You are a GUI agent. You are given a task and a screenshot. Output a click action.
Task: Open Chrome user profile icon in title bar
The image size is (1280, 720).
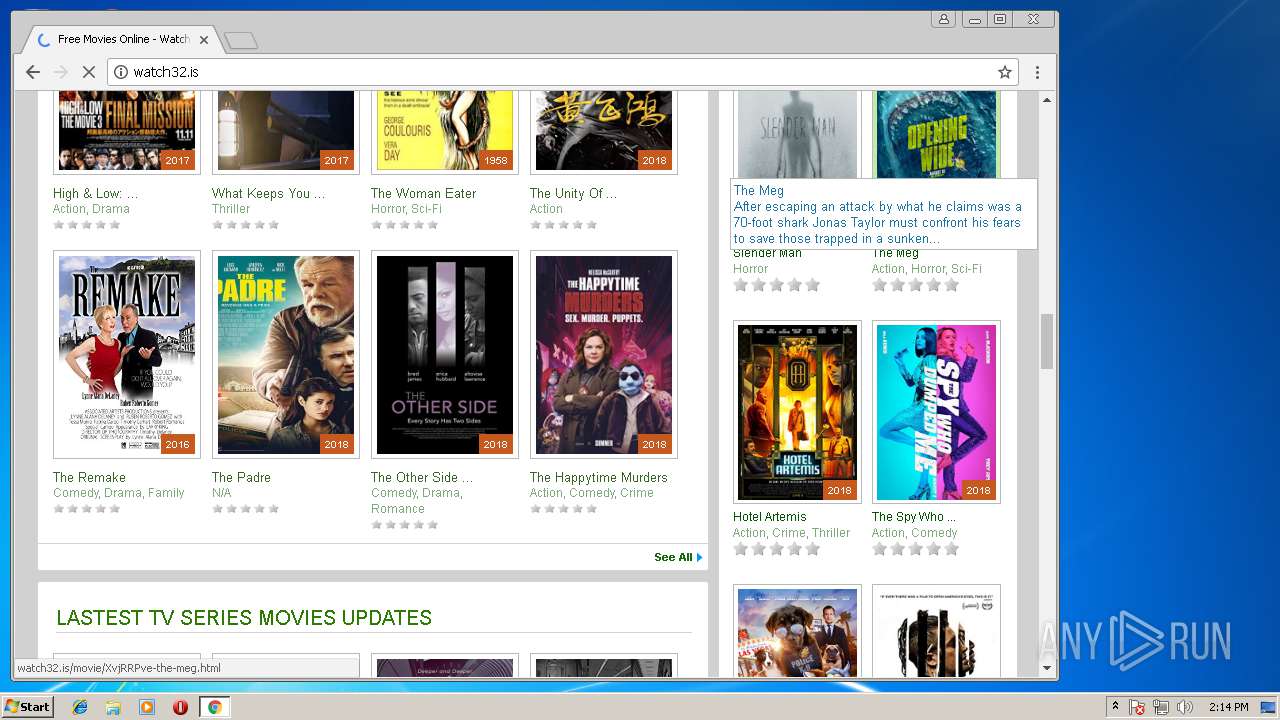pyautogui.click(x=943, y=19)
